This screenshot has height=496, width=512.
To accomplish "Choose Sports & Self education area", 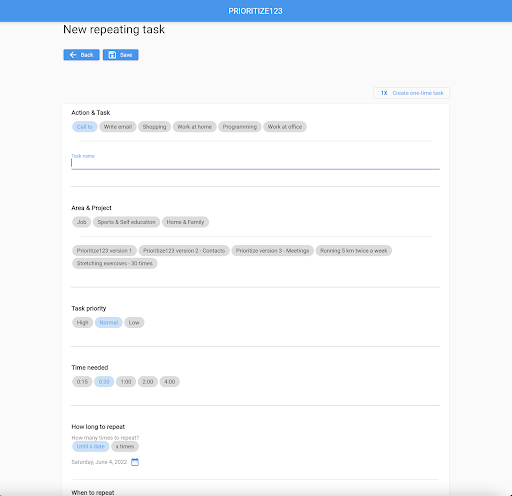I will tap(126, 222).
